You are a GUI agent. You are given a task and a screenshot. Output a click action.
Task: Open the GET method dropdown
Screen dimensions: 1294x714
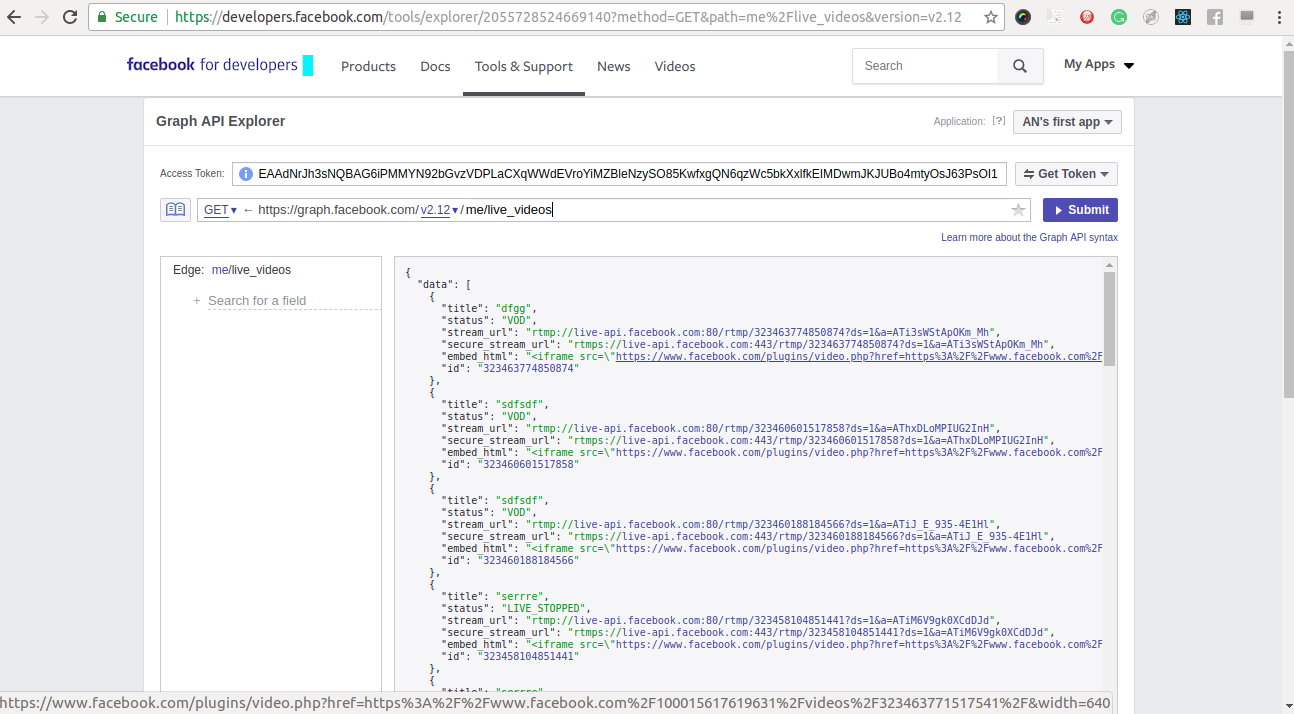[x=220, y=210]
